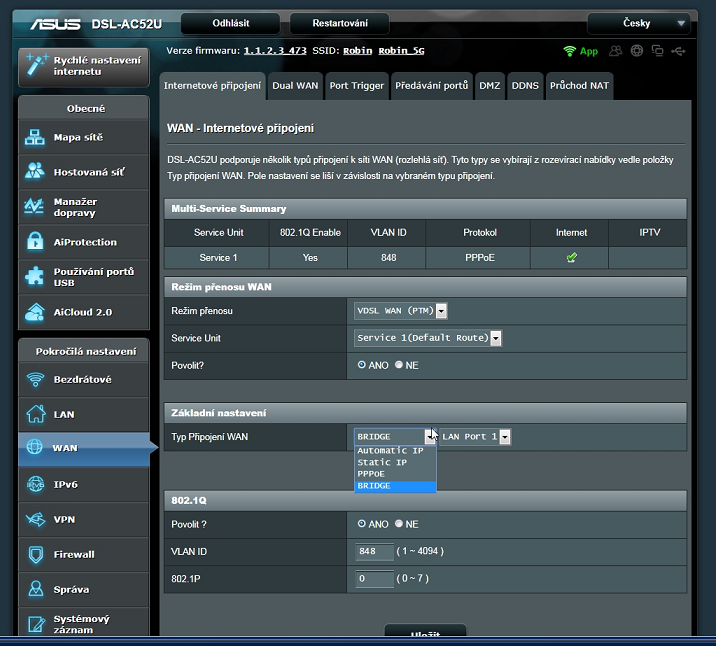Viewport: 716px width, 646px height.
Task: Click the VLAN ID input field
Action: (374, 551)
